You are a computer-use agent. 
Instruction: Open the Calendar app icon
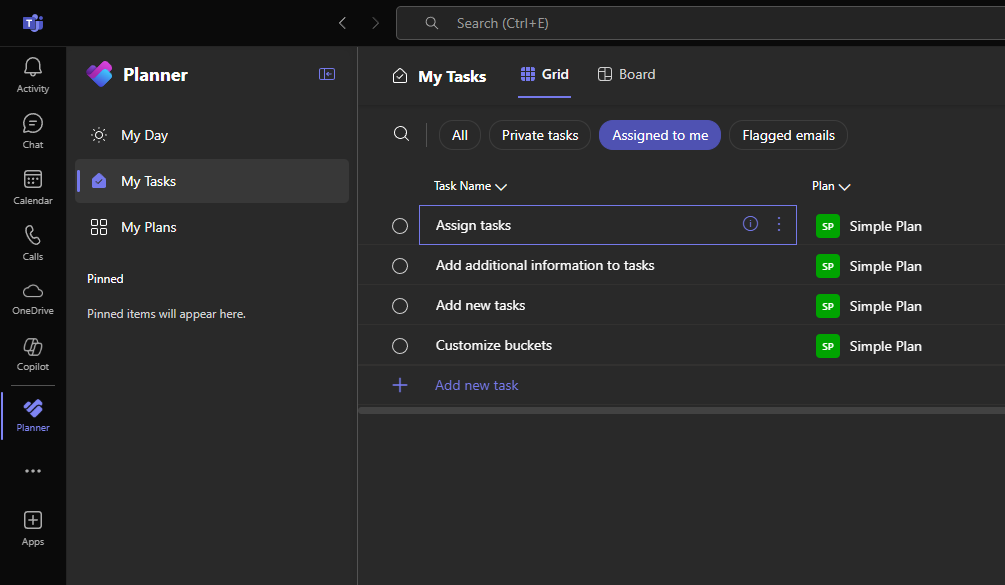coord(33,186)
